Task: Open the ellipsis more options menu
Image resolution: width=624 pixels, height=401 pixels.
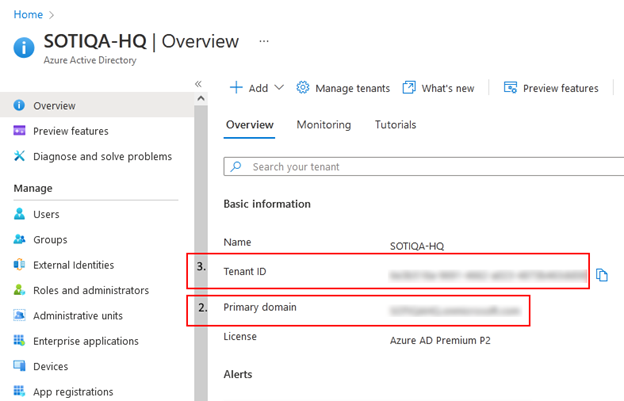Action: pos(264,41)
